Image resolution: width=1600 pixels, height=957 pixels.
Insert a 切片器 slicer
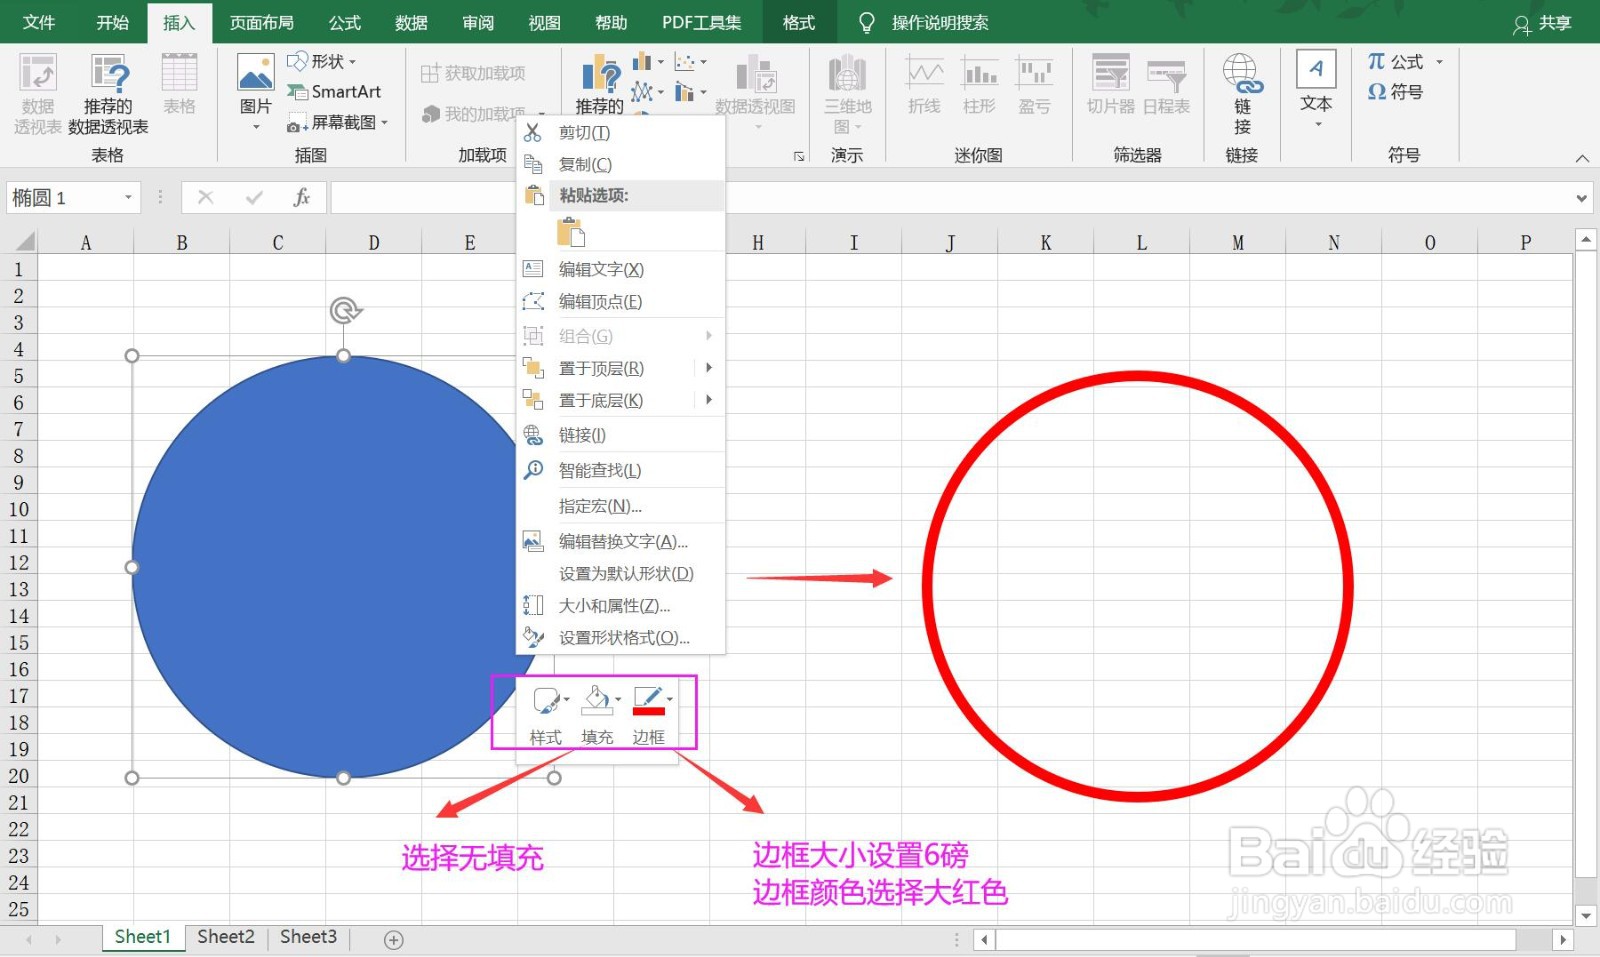[x=1108, y=90]
